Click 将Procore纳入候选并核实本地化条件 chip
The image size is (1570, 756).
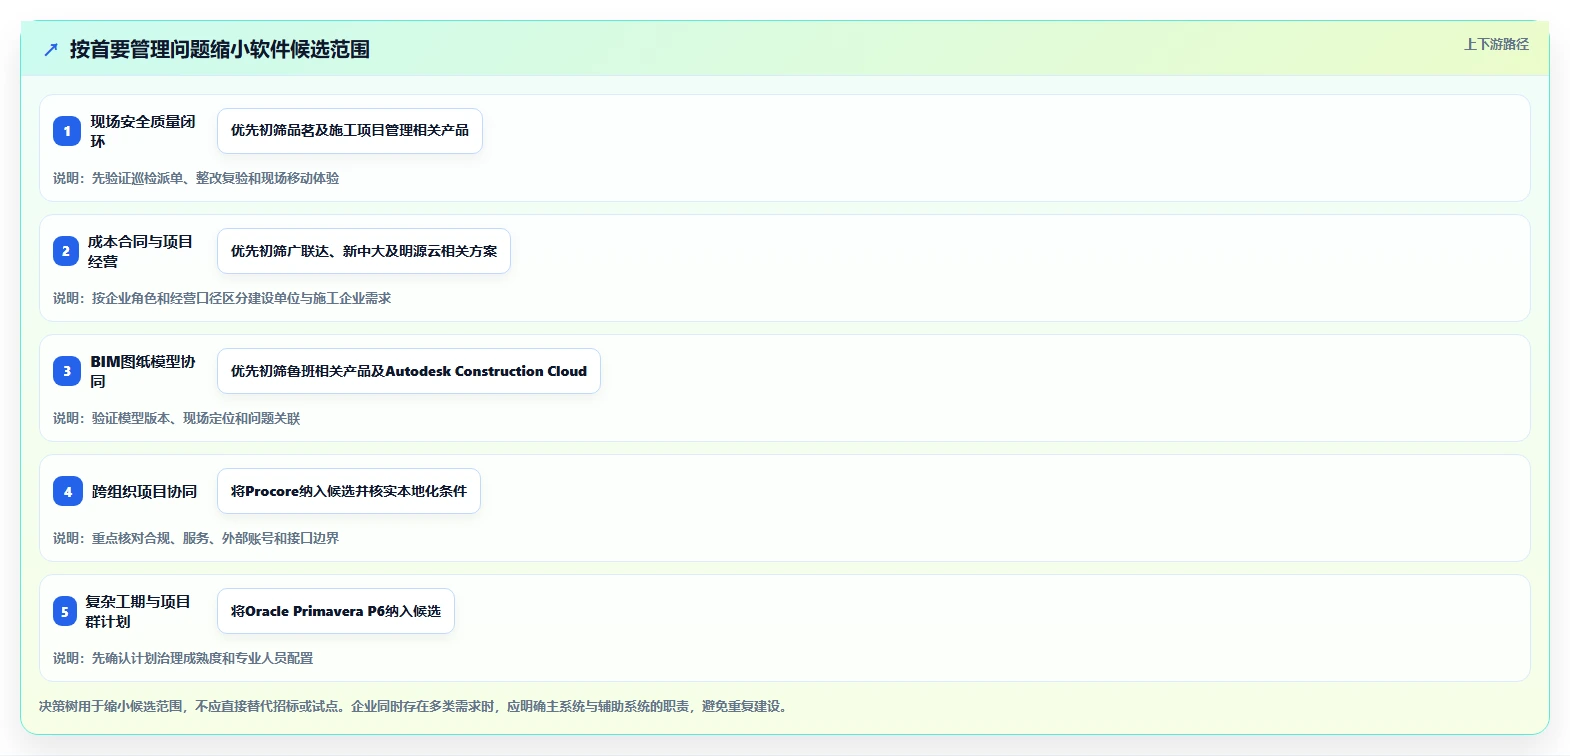[349, 491]
